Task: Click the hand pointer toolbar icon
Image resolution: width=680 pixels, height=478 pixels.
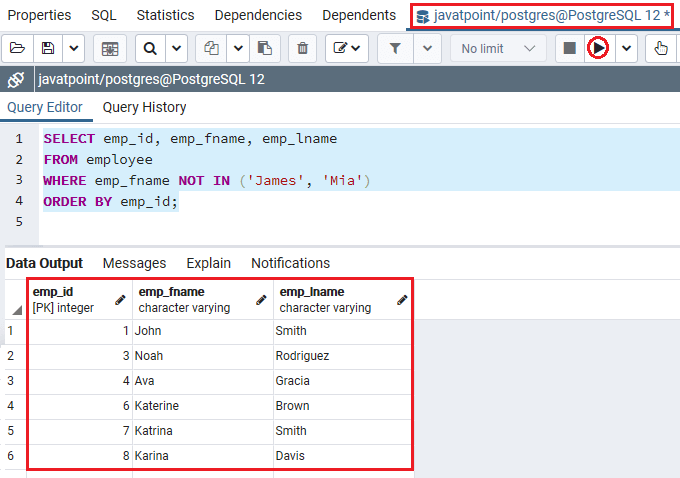Action: (x=661, y=48)
